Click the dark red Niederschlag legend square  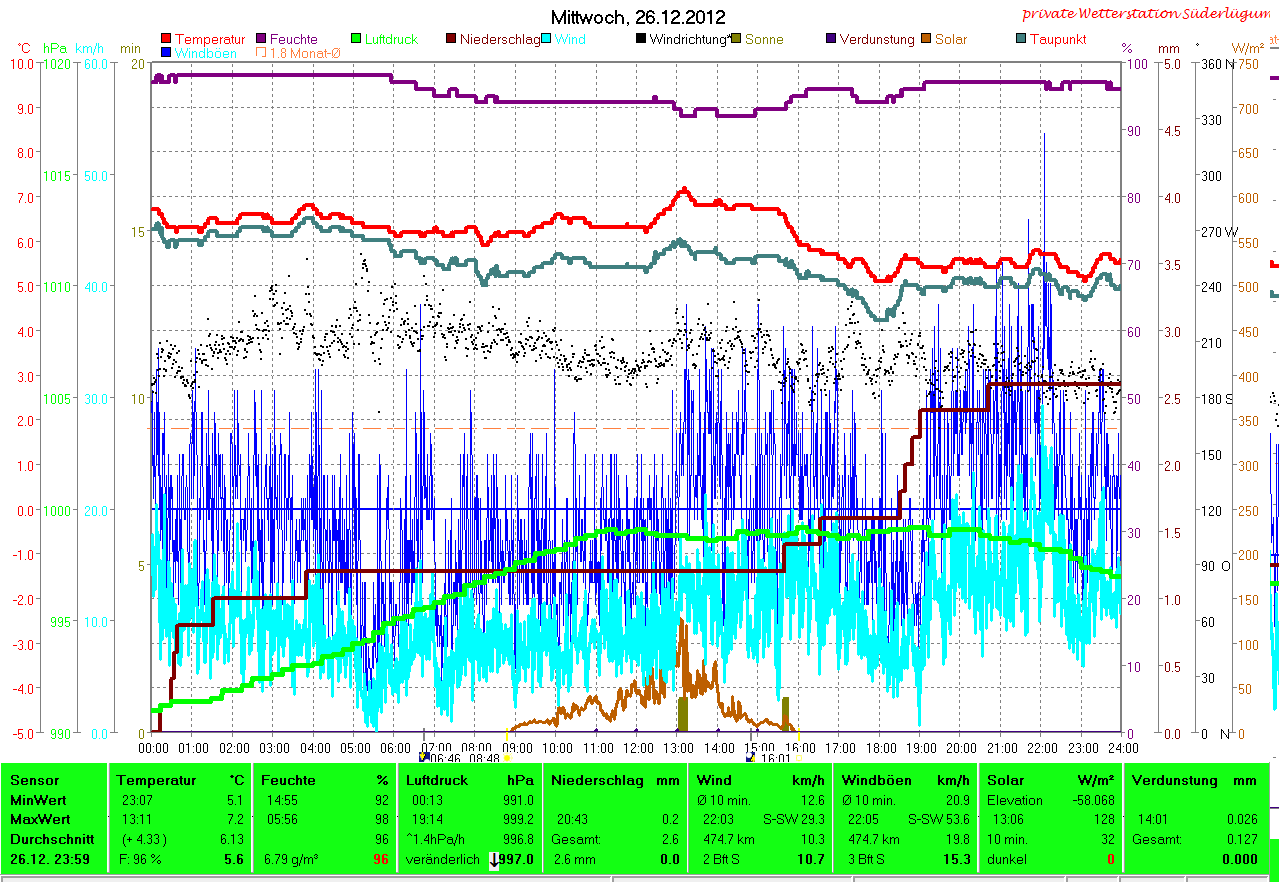point(451,40)
